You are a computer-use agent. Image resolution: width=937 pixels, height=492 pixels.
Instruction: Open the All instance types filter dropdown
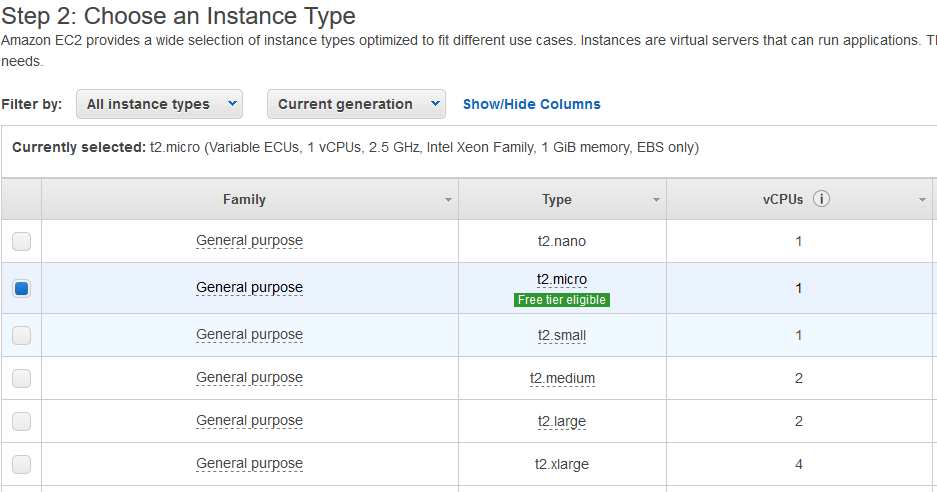pos(160,104)
